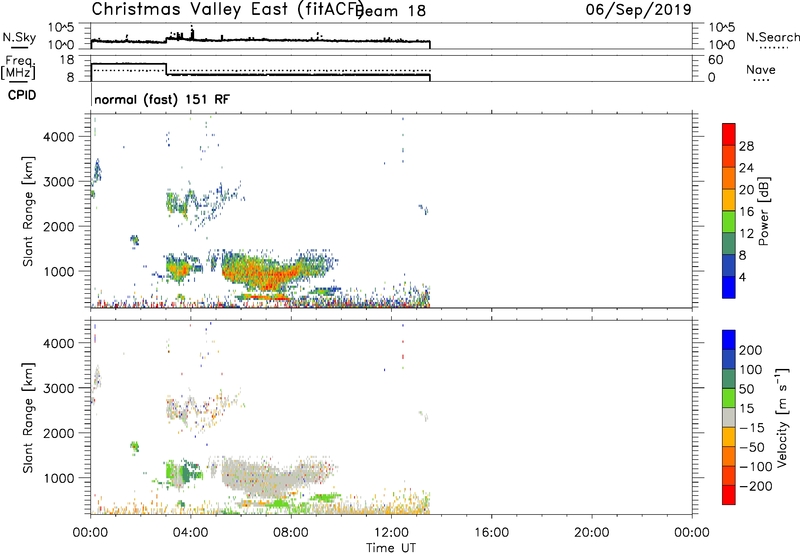Image resolution: width=800 pixels, height=554 pixels.
Task: Click the frequency step-down line near 03:00
Action: [166, 69]
